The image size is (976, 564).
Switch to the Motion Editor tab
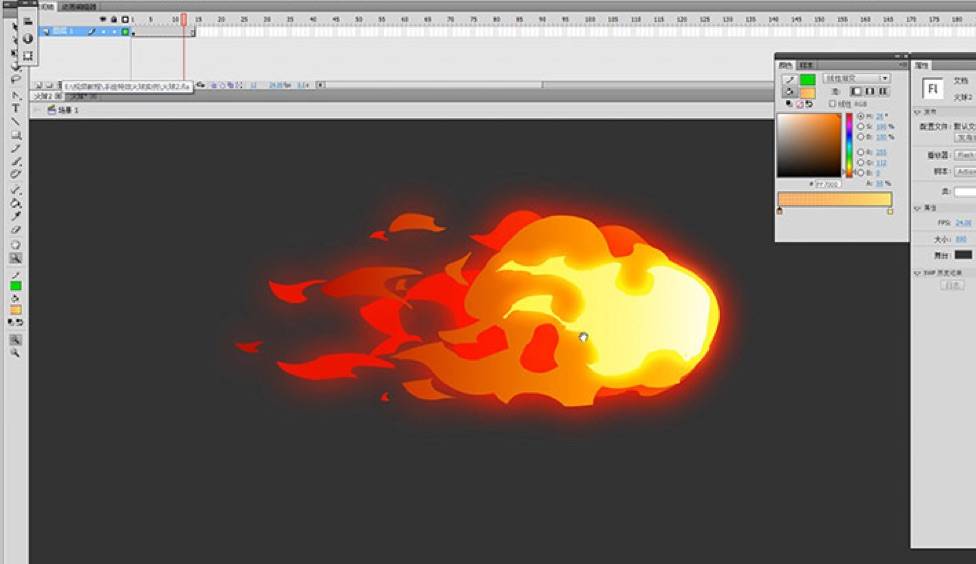79,7
